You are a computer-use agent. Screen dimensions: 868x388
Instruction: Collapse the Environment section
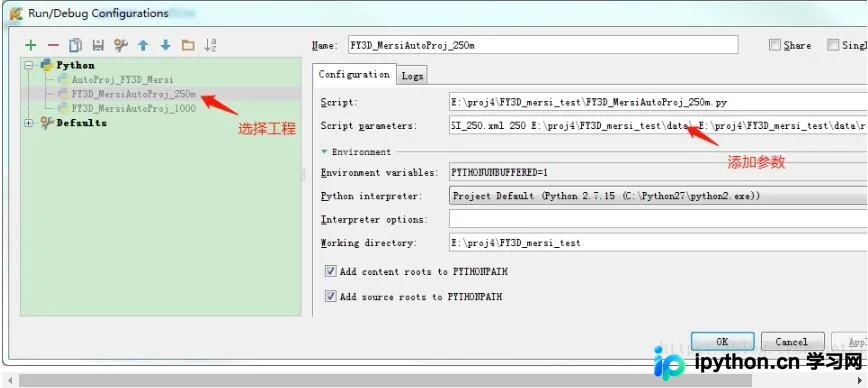coord(324,152)
